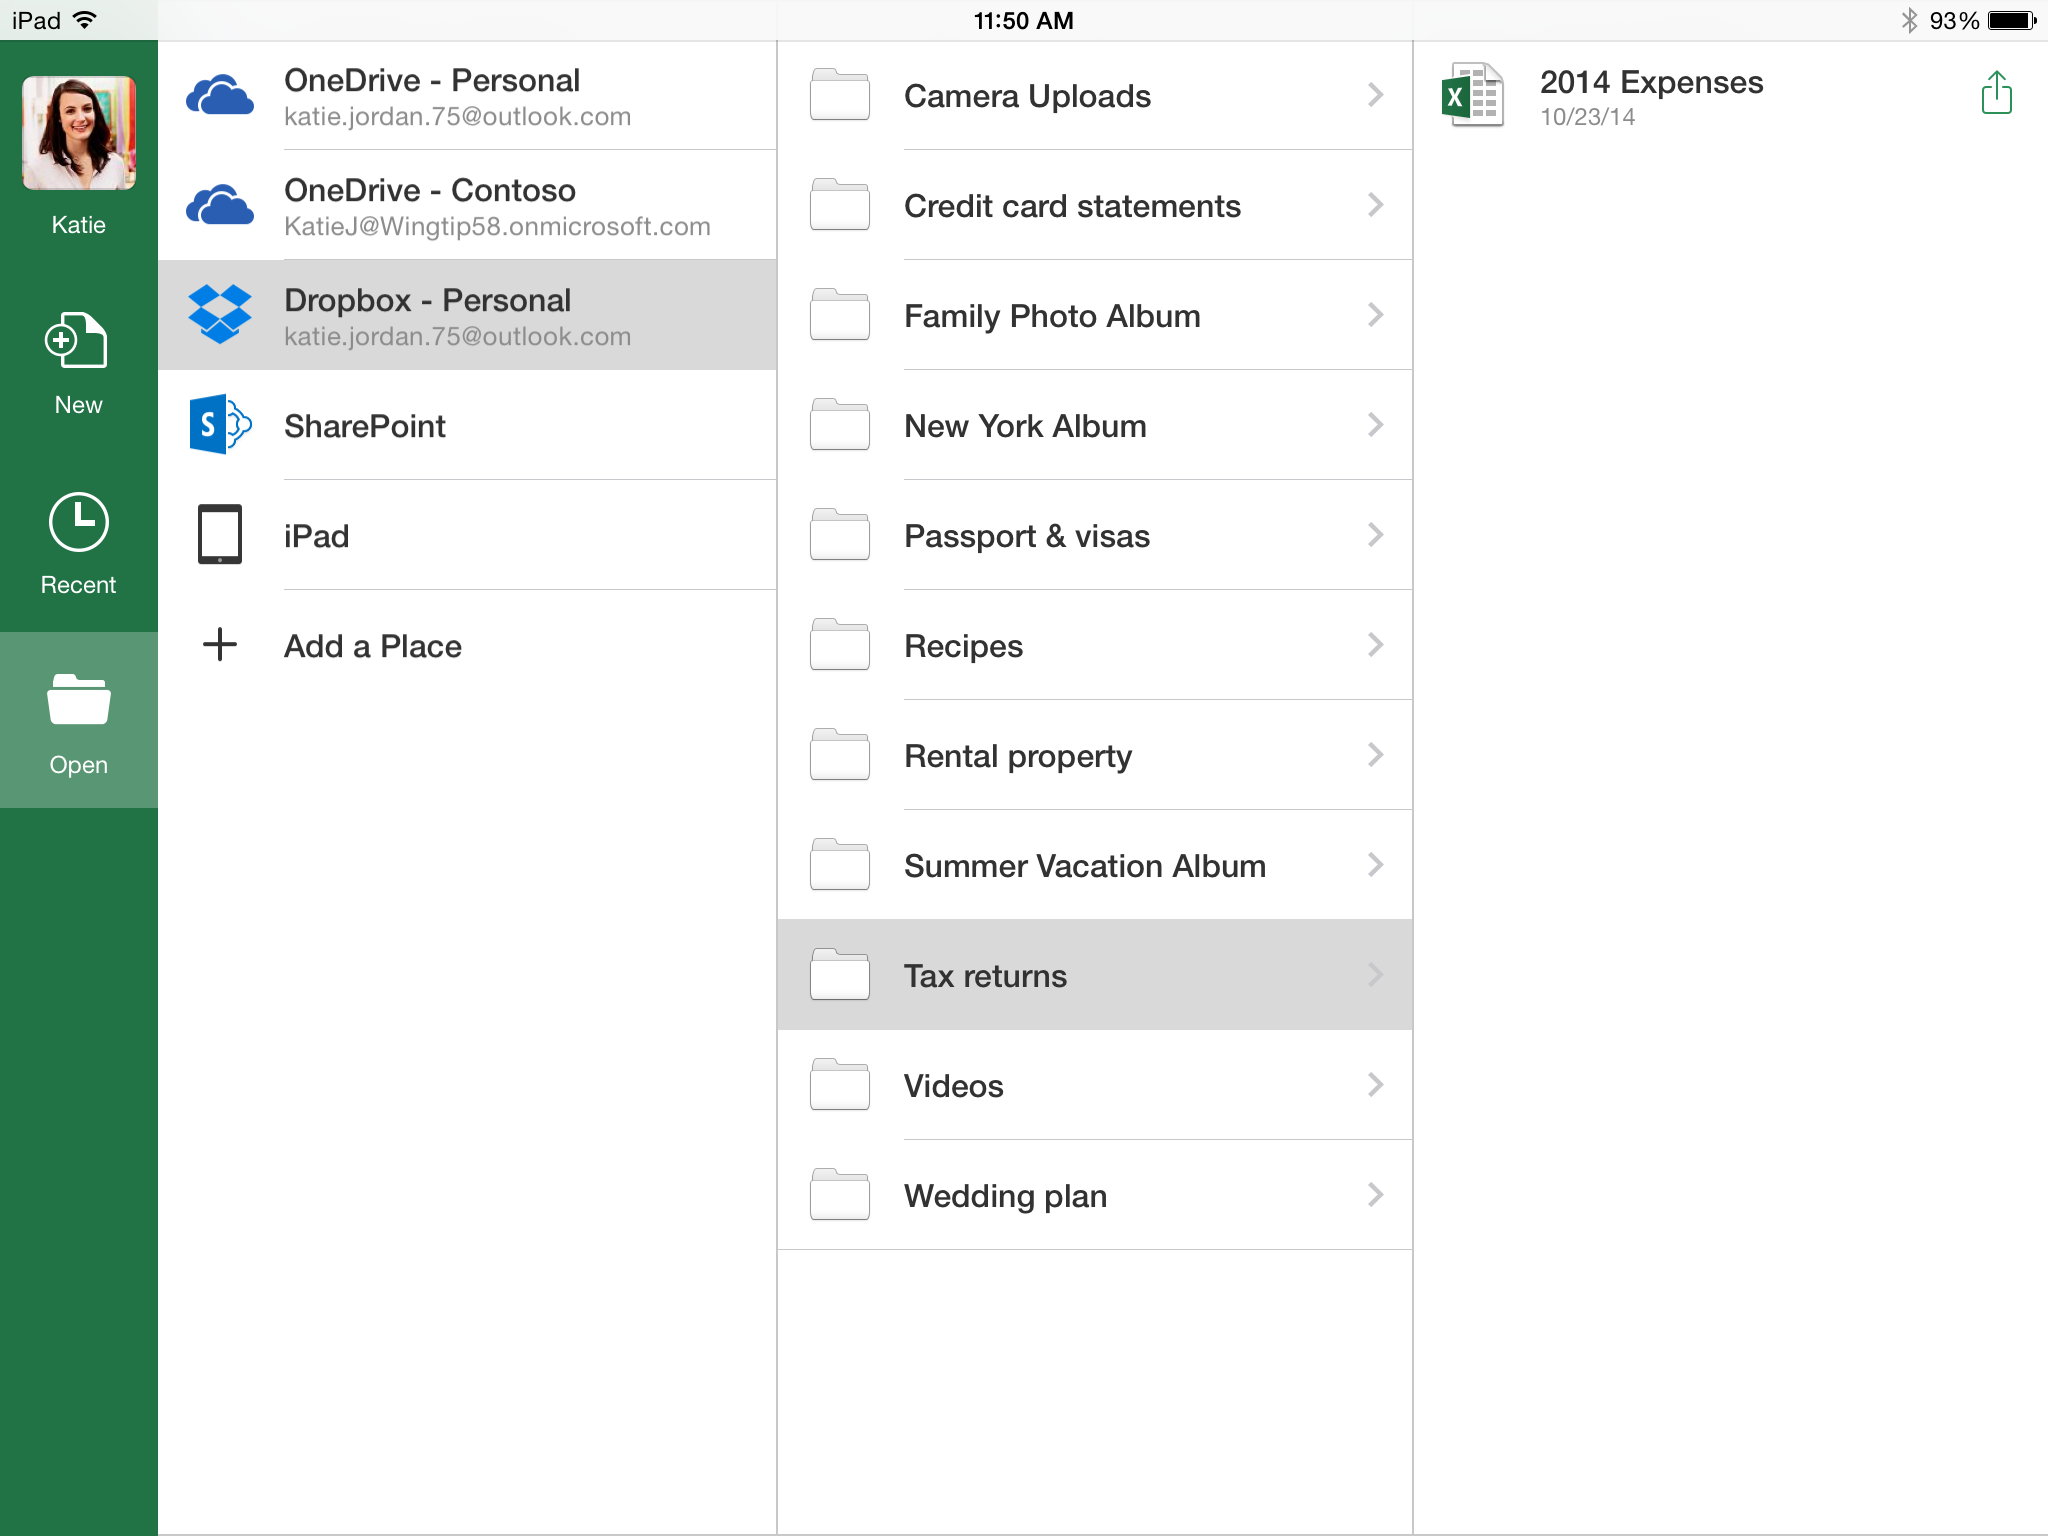Screen dimensions: 2048x1536
Task: Select the Recent clock icon
Action: (x=78, y=522)
